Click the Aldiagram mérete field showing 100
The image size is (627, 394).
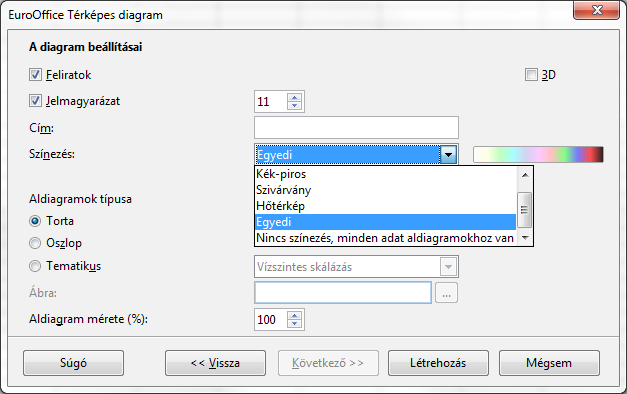pos(271,320)
